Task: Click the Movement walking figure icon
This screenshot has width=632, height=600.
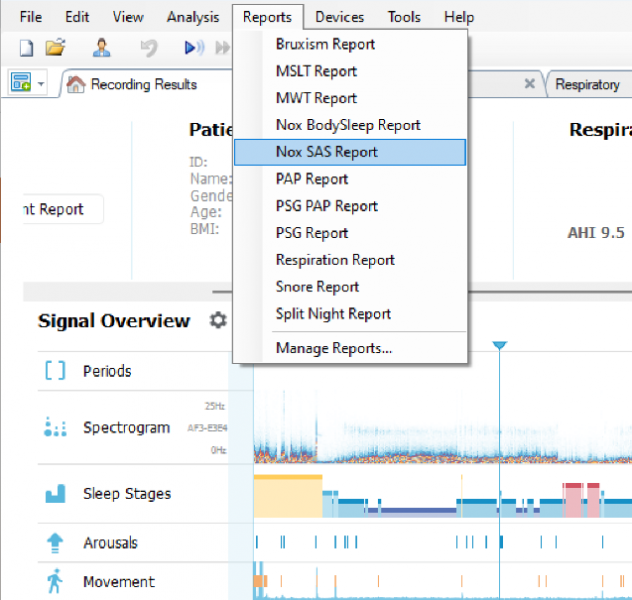Action: point(55,581)
